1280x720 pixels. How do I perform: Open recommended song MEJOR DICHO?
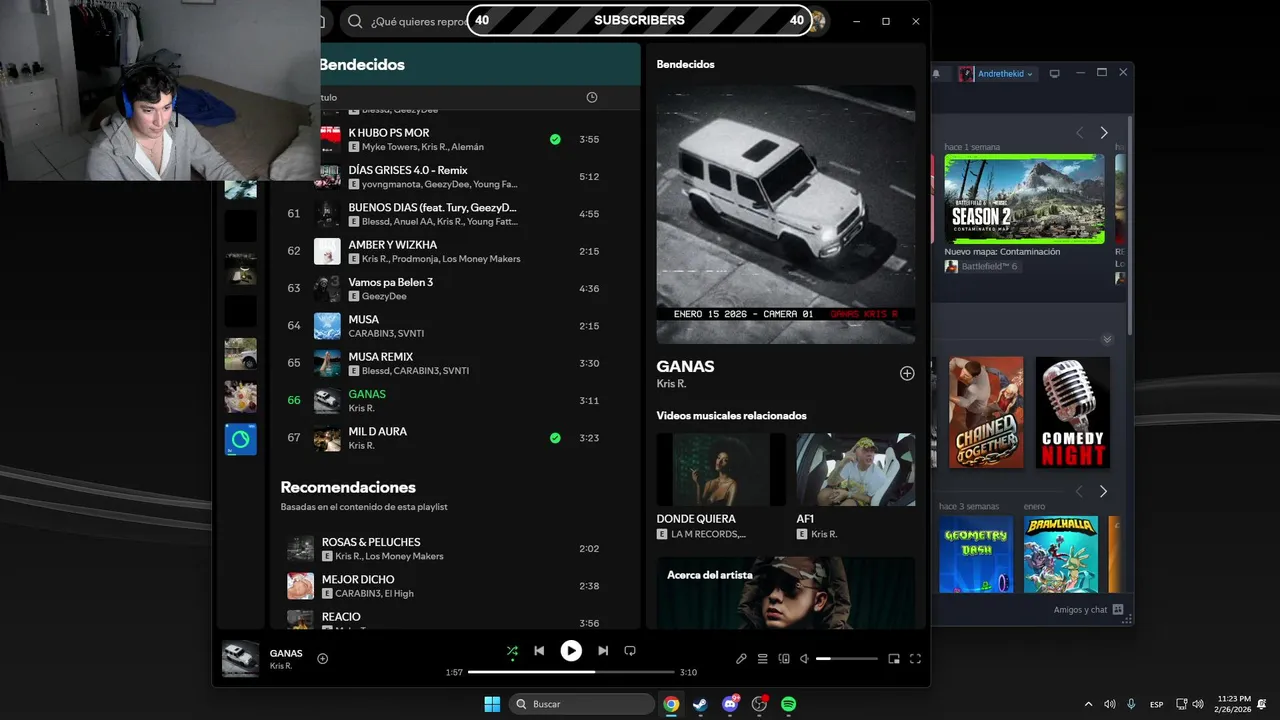coord(358,579)
